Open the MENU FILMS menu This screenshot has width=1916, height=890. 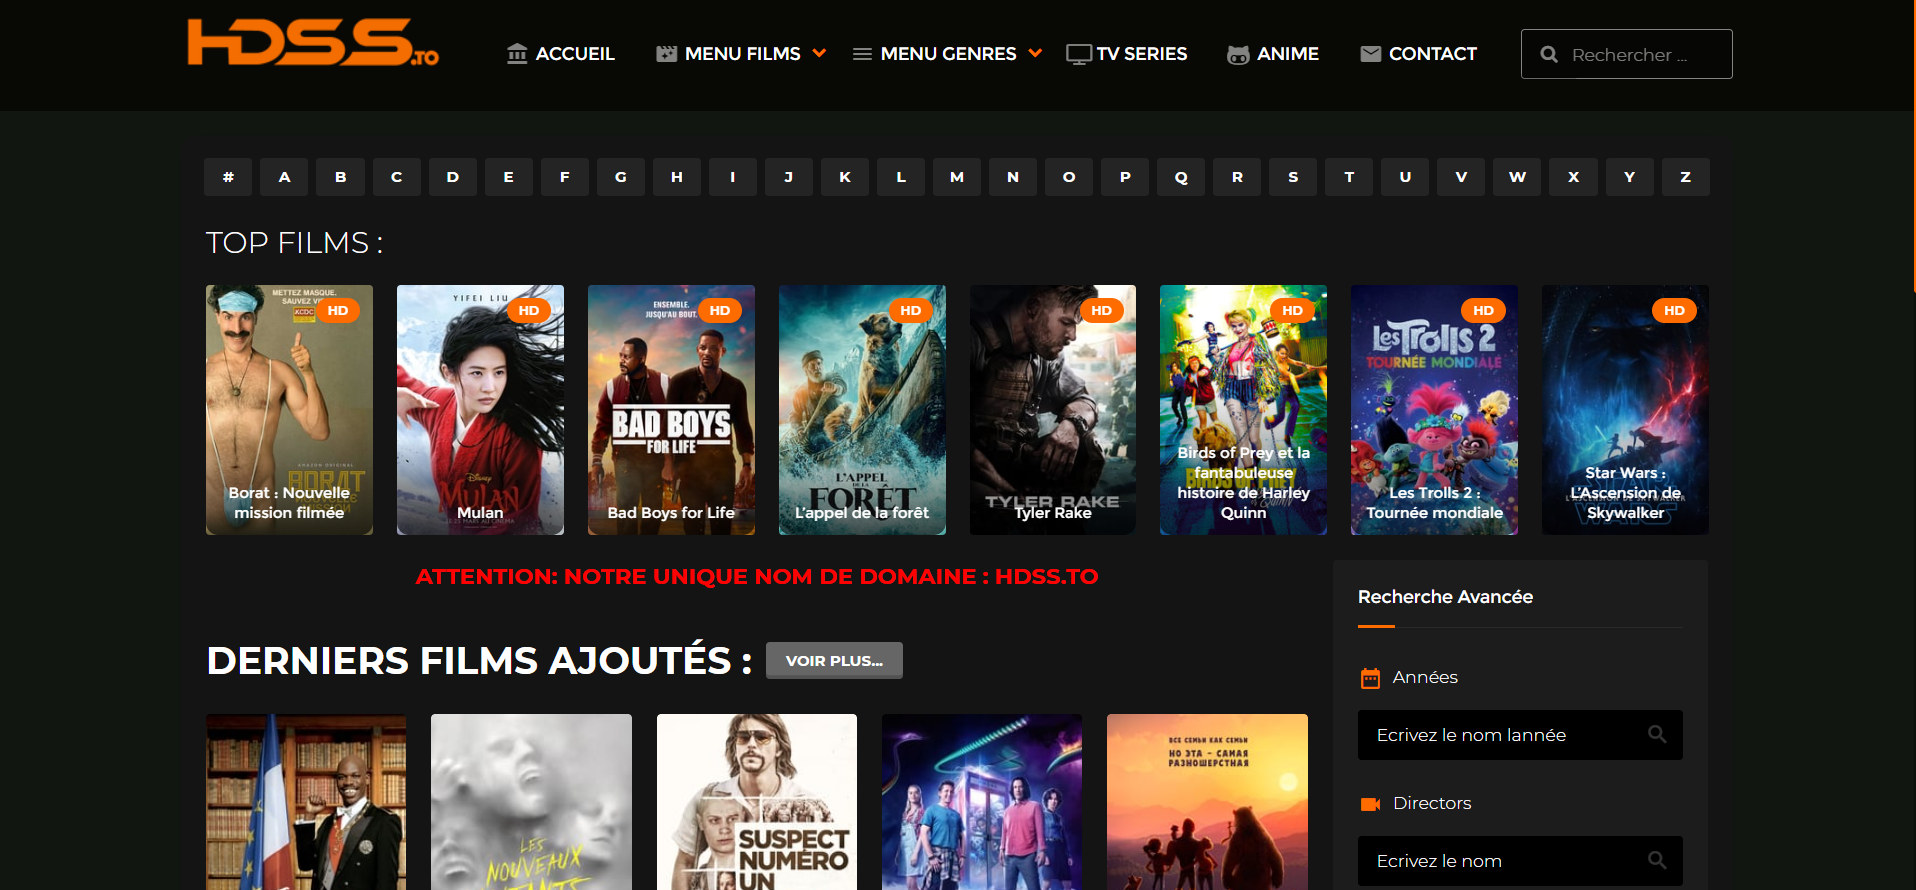pyautogui.click(x=741, y=54)
